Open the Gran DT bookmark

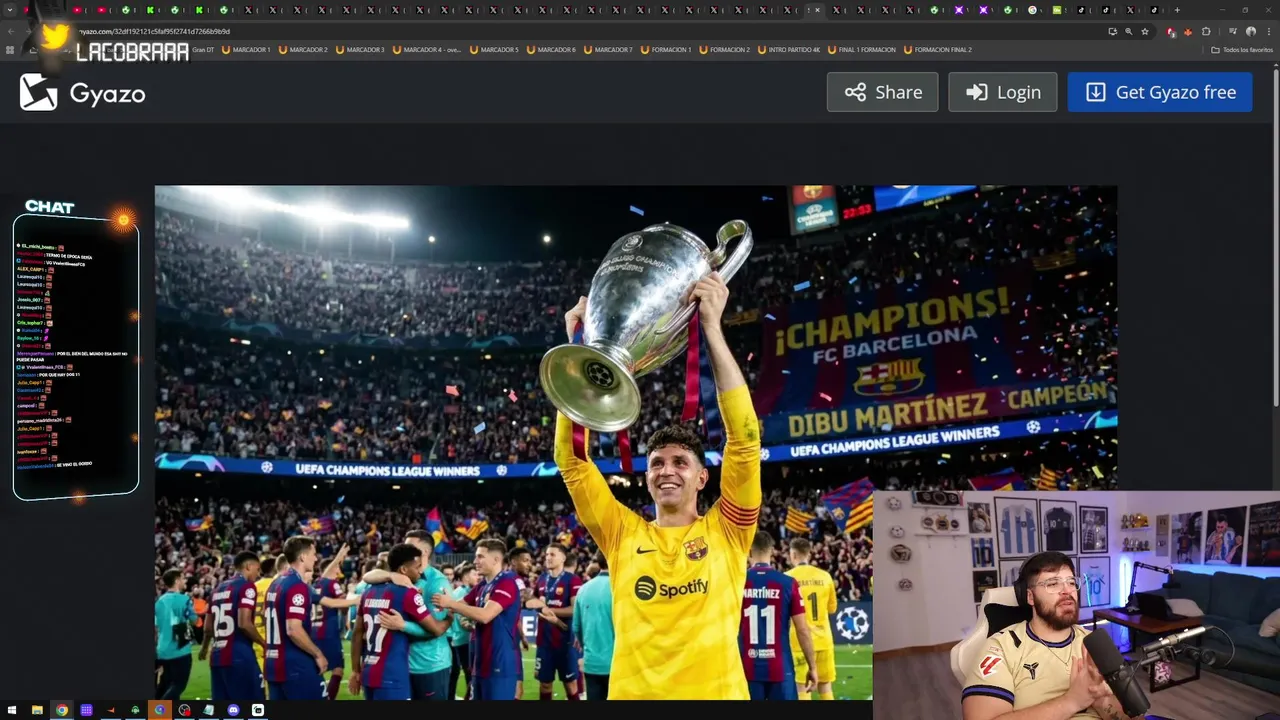tap(203, 49)
